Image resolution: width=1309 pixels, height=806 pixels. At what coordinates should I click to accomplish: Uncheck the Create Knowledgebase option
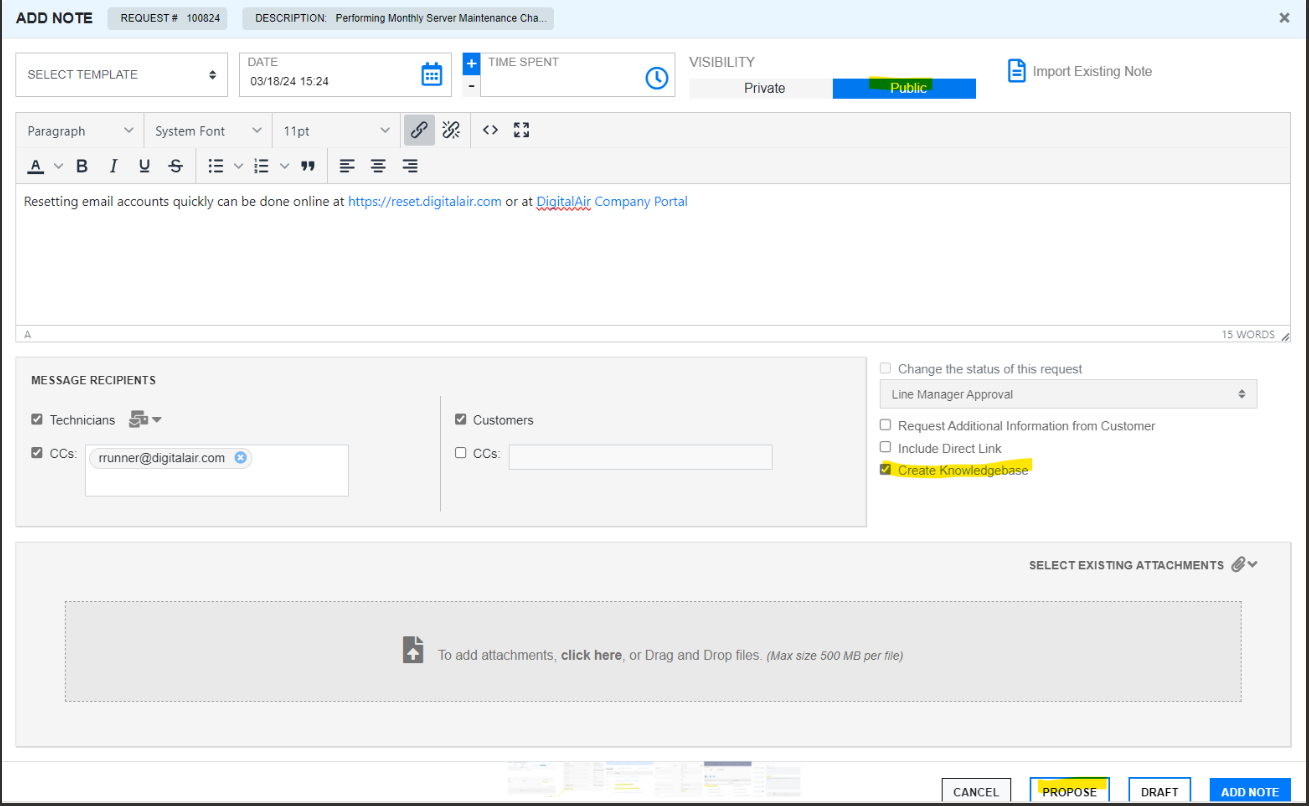point(885,468)
